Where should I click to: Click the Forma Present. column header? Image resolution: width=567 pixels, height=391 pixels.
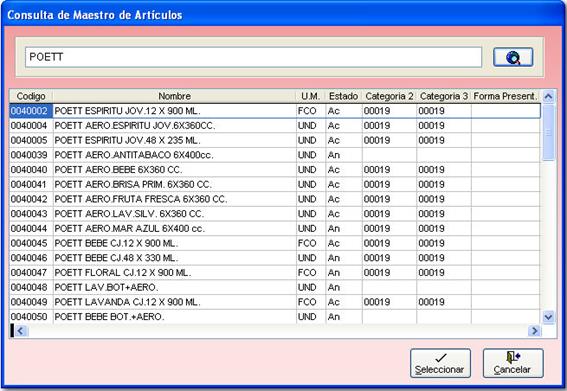(505, 96)
